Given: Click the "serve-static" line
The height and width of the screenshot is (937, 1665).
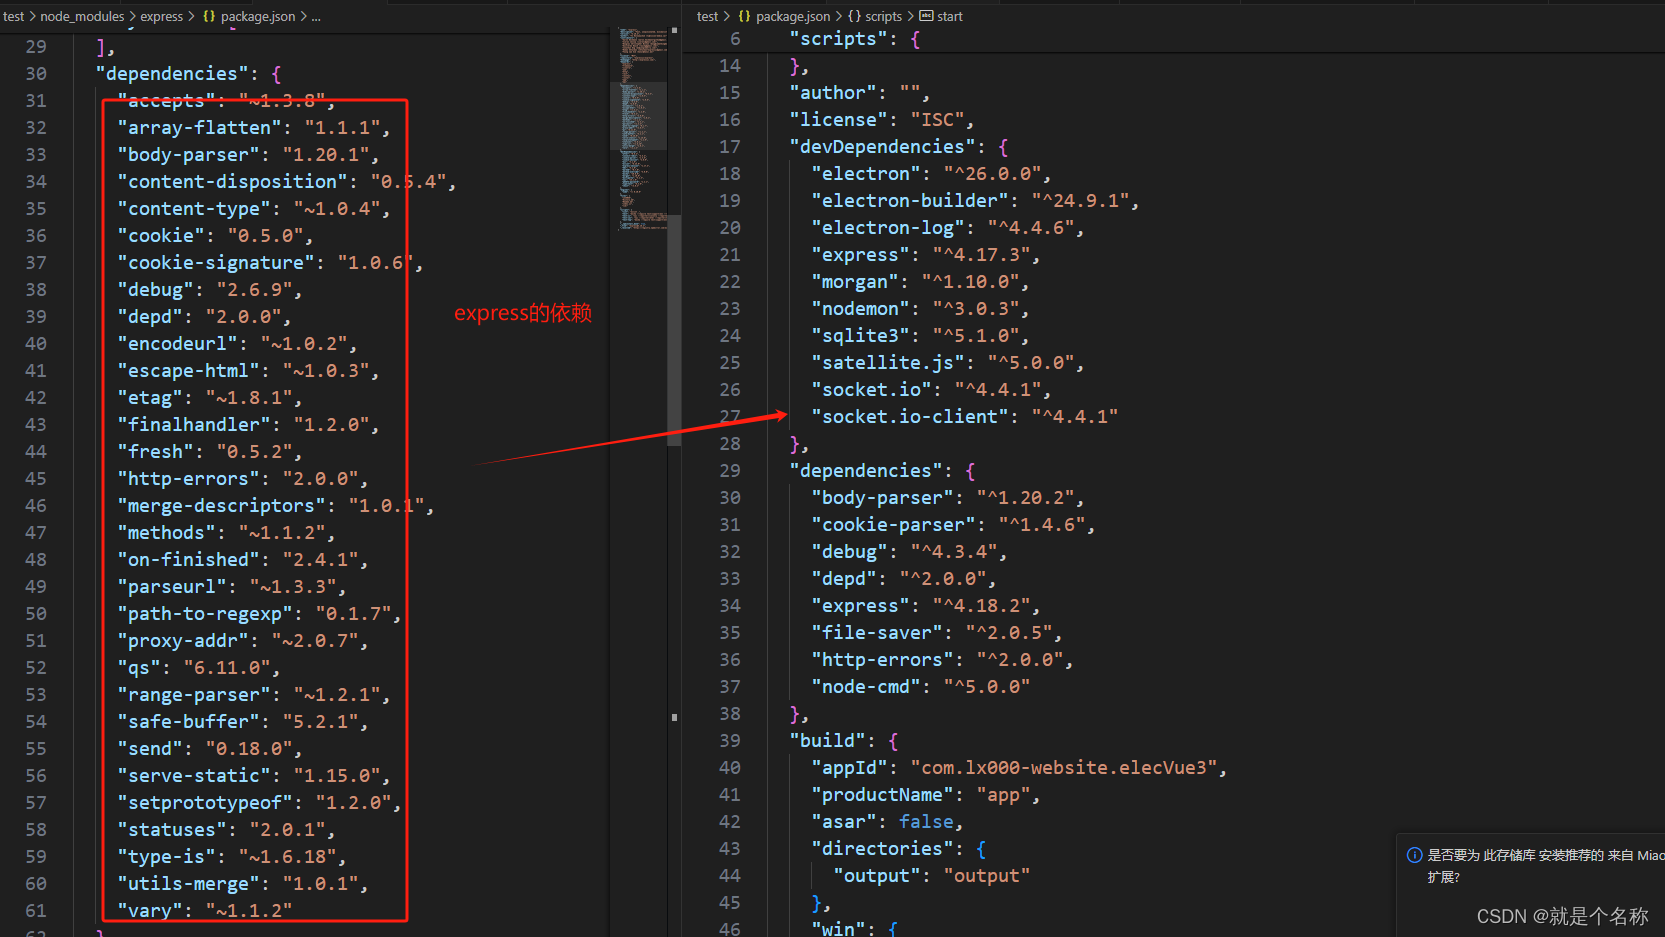Looking at the screenshot, I should (x=254, y=776).
